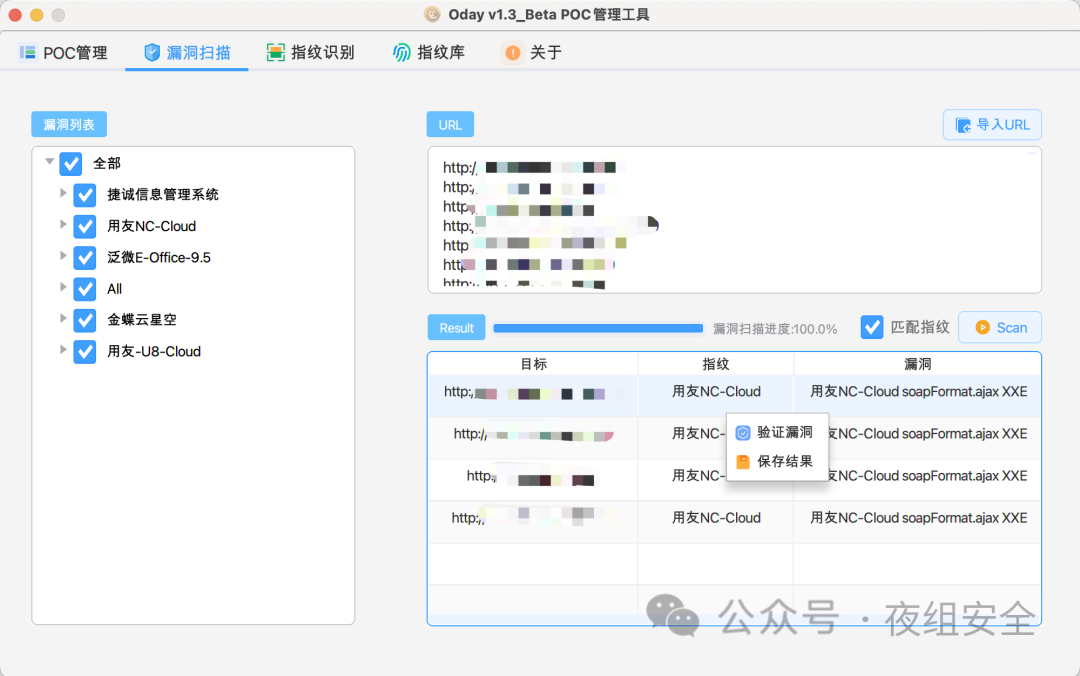Start scanning with the Scan button

[1000, 327]
